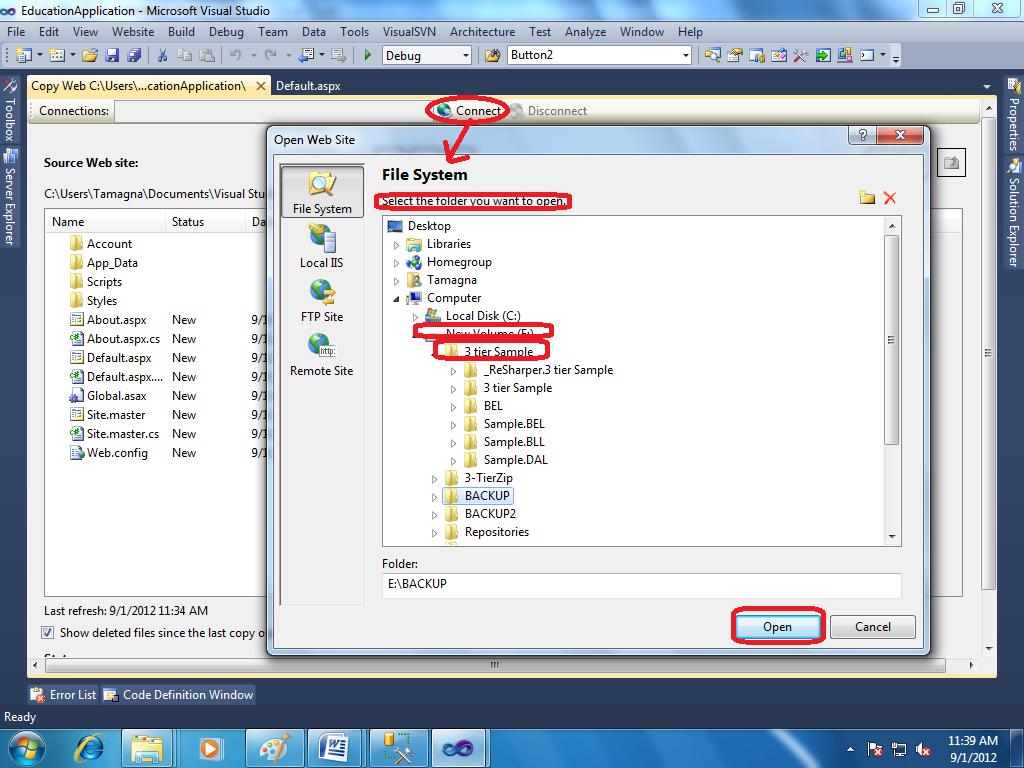
Task: Open the VisualSVN menu
Action: tap(409, 31)
